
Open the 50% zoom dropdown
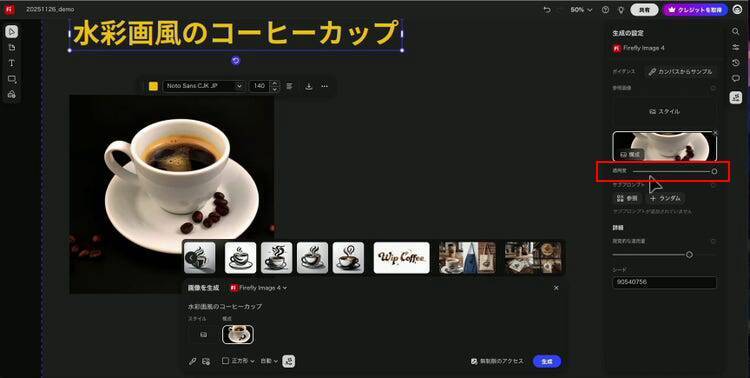pyautogui.click(x=581, y=10)
